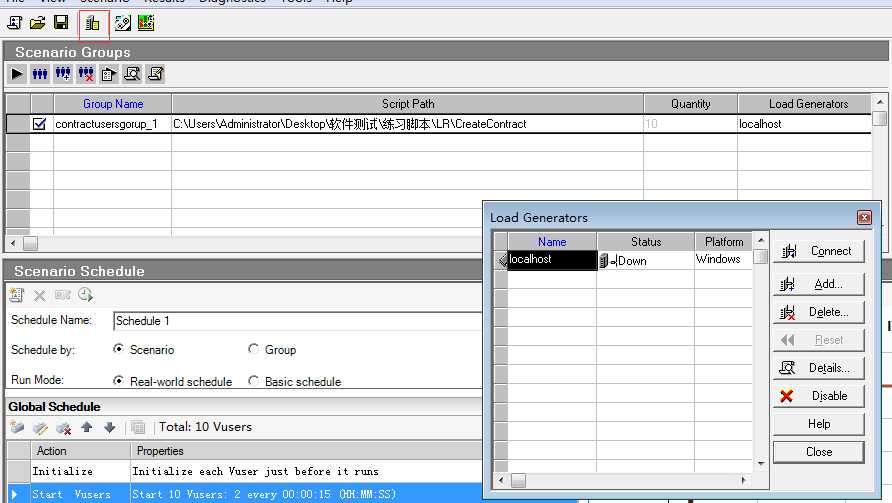Click the localhost cell in Scenario Groups table
This screenshot has height=503, width=892.
point(804,124)
